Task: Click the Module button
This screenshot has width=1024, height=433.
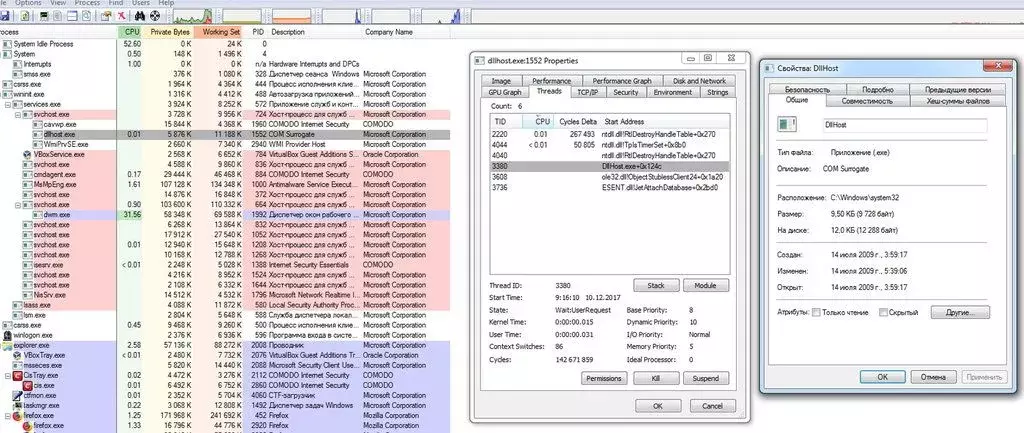Action: tap(706, 285)
